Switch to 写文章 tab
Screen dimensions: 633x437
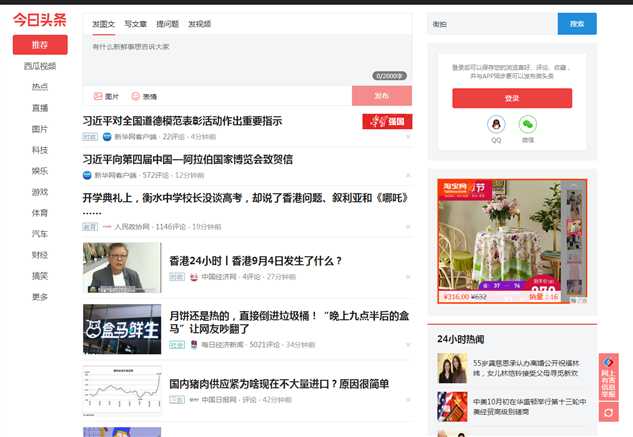click(x=135, y=24)
